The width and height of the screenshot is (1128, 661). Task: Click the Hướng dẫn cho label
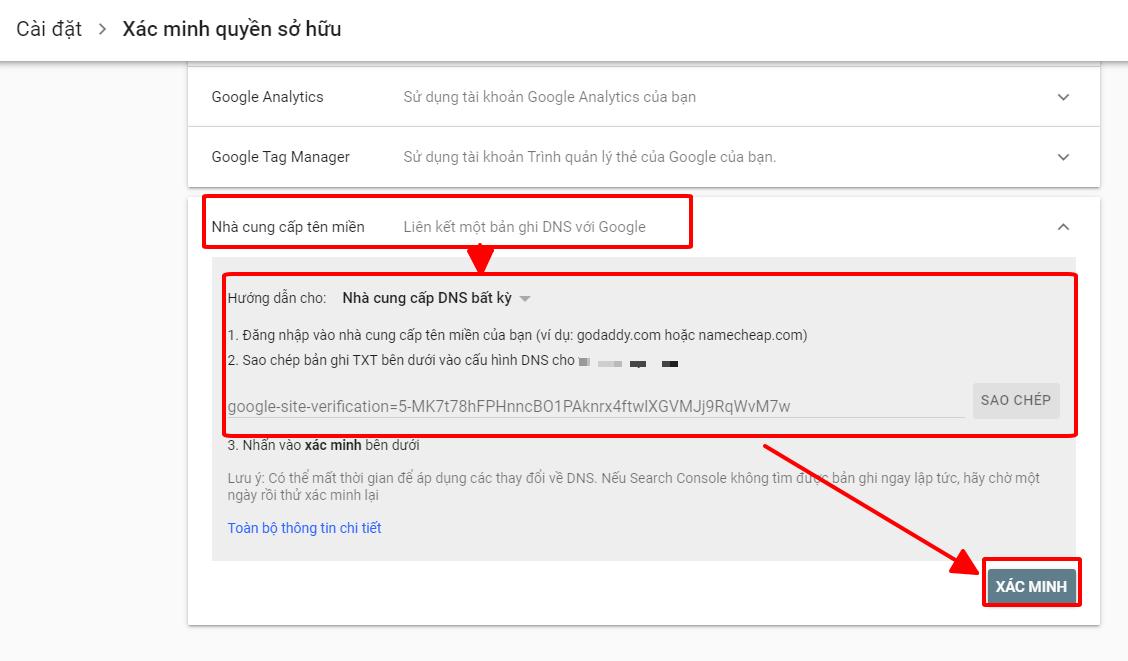tap(277, 298)
